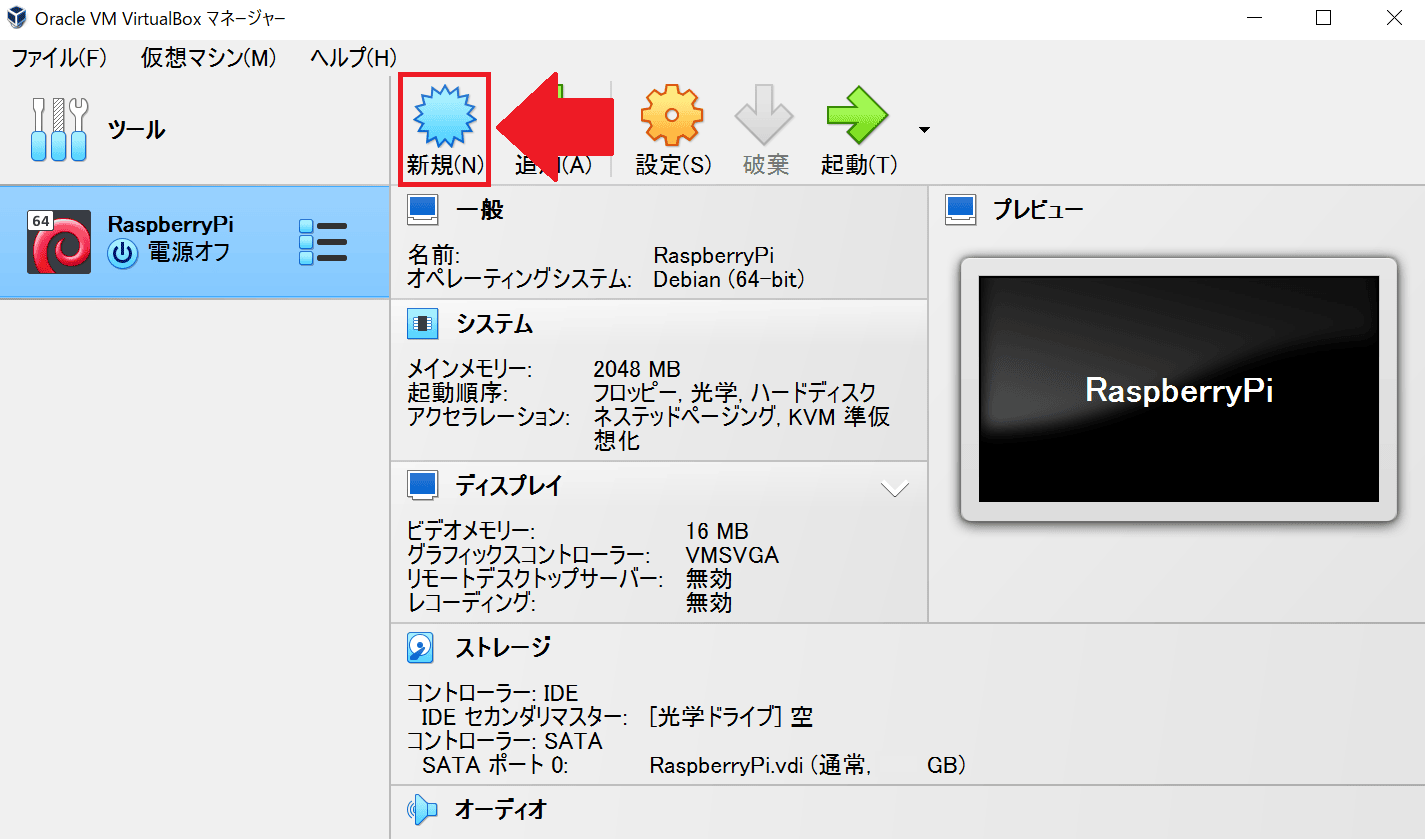
Task: Click the オーディオ section speaker icon
Action: point(423,809)
